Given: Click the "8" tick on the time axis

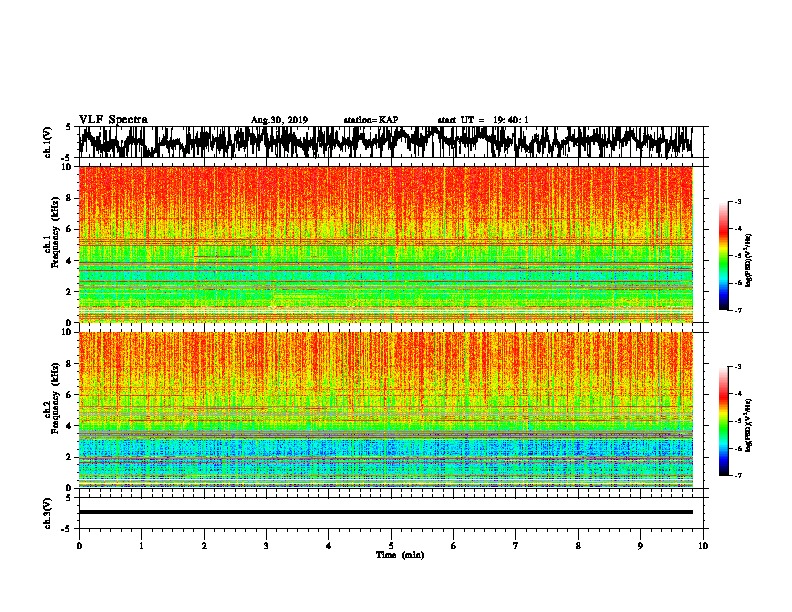Looking at the screenshot, I should [x=578, y=546].
